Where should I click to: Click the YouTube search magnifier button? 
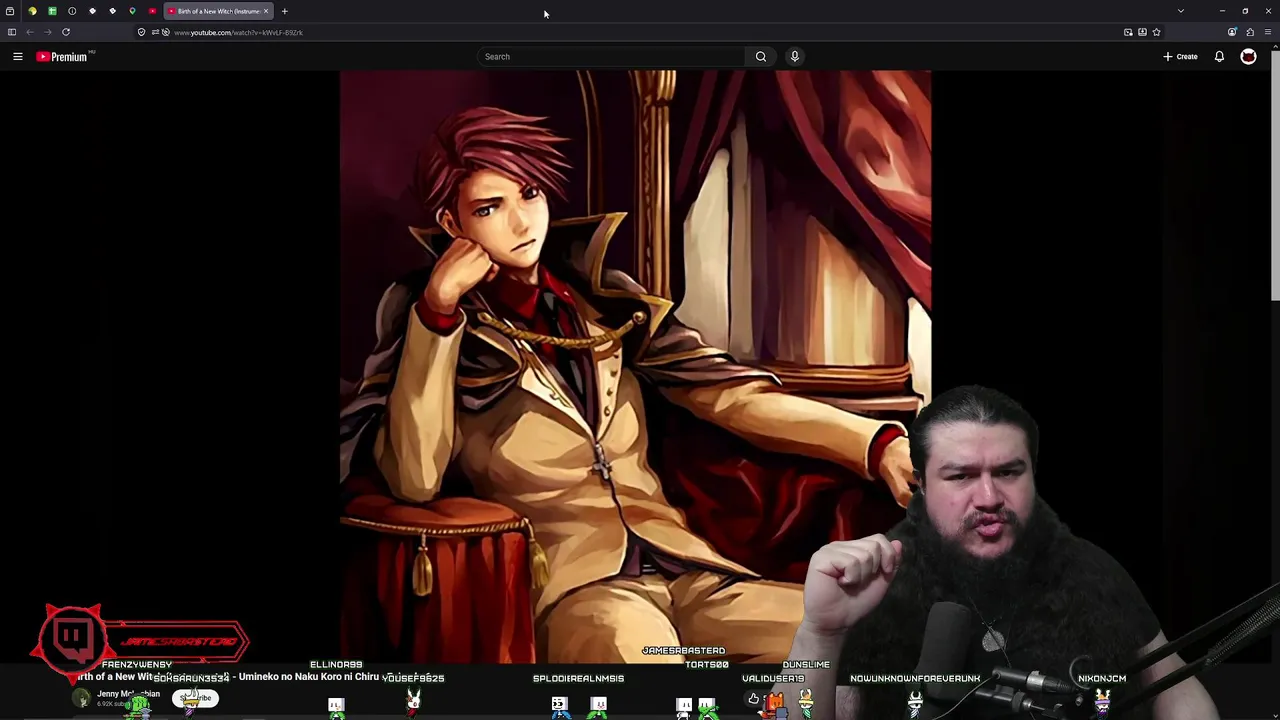(761, 57)
